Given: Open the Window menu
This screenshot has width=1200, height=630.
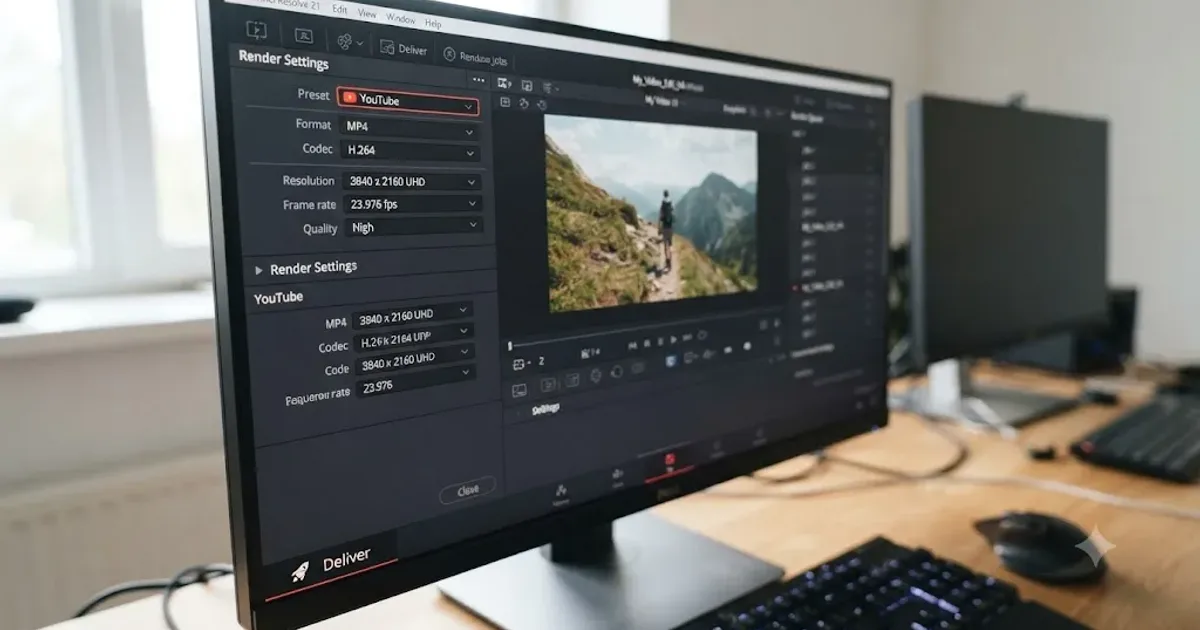Looking at the screenshot, I should tap(400, 19).
